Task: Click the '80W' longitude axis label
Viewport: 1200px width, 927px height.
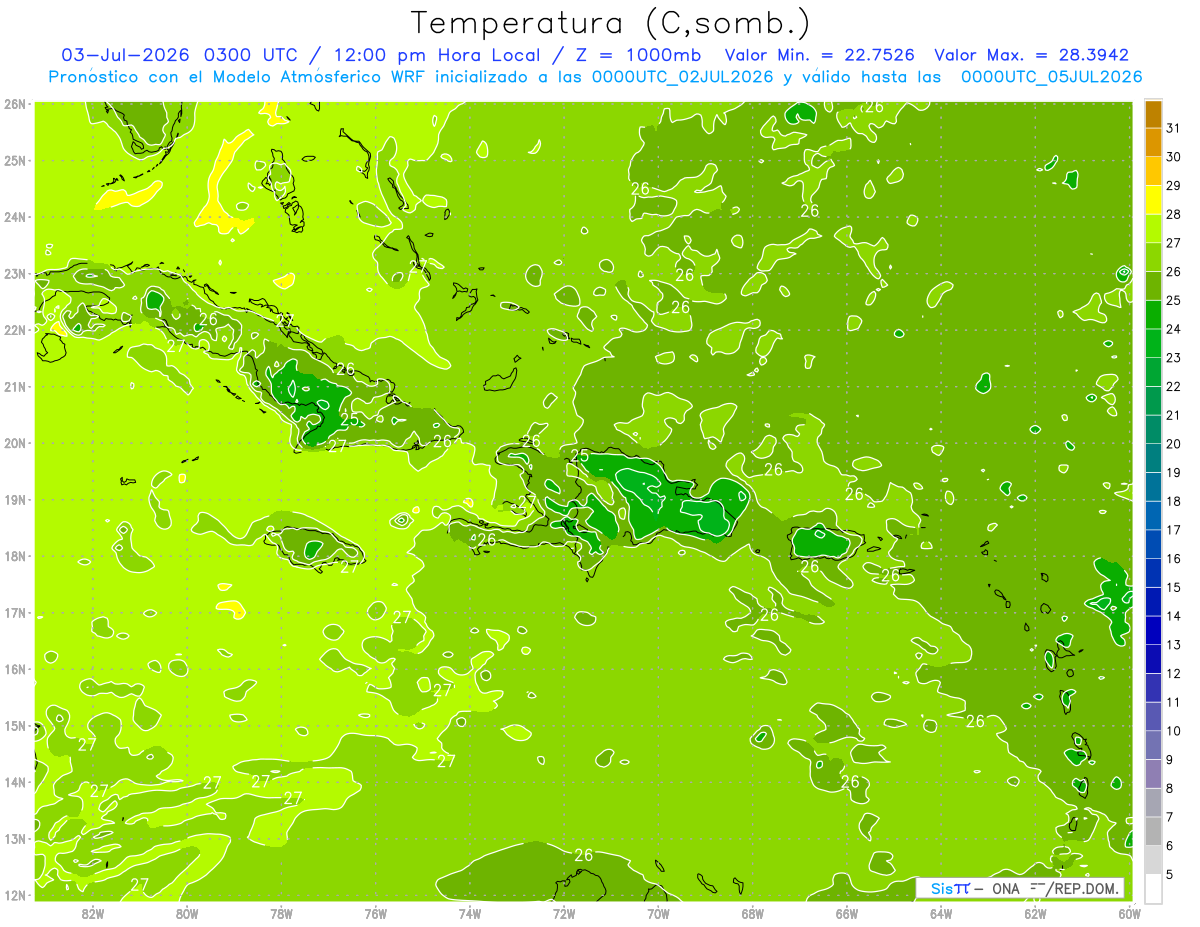Action: point(187,913)
